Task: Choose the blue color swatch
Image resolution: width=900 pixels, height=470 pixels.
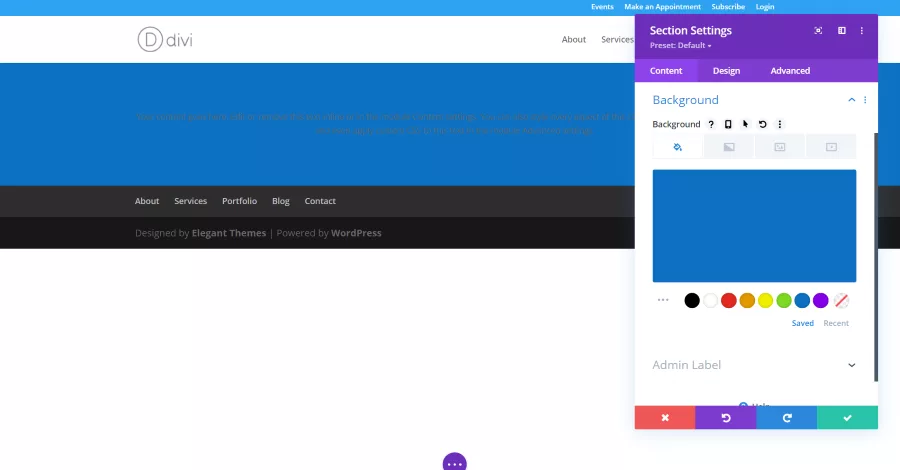Action: [802, 300]
